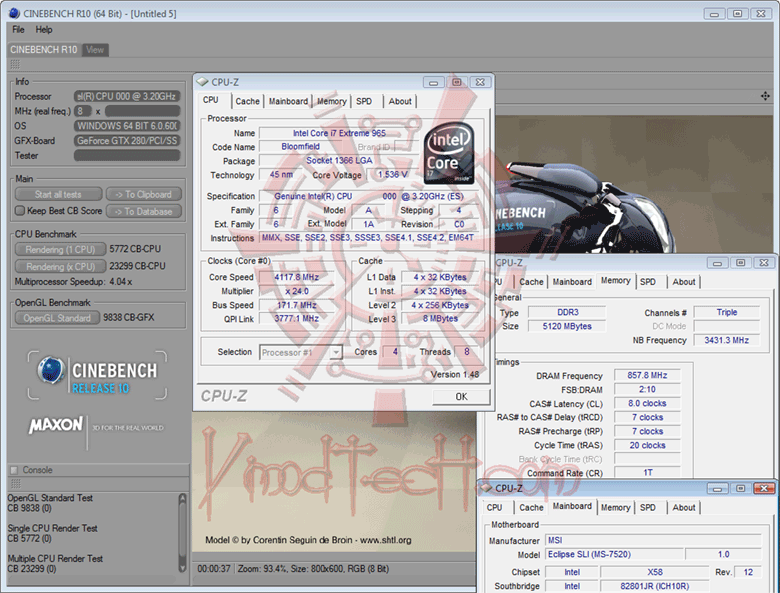Switch to the CINEBENCH R10 tab
This screenshot has height=593, width=780.
(44, 49)
